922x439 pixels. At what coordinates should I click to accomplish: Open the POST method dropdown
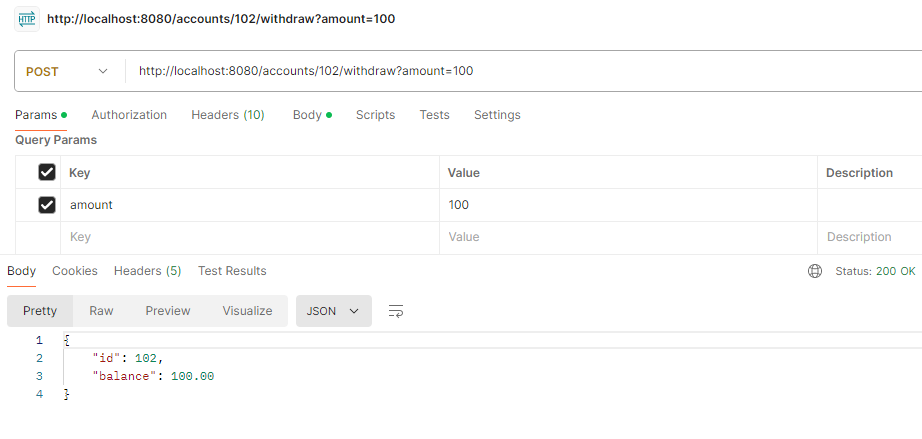tap(67, 71)
